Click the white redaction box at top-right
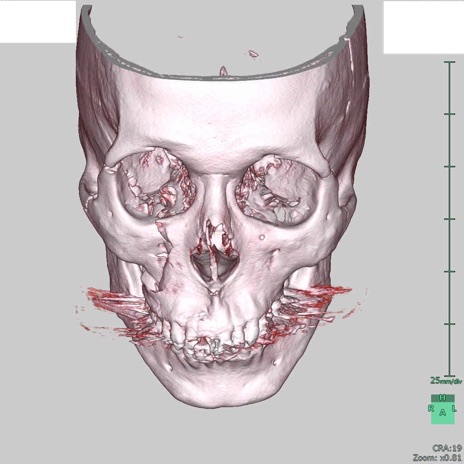Viewport: 464px width, 464px height. tap(424, 27)
